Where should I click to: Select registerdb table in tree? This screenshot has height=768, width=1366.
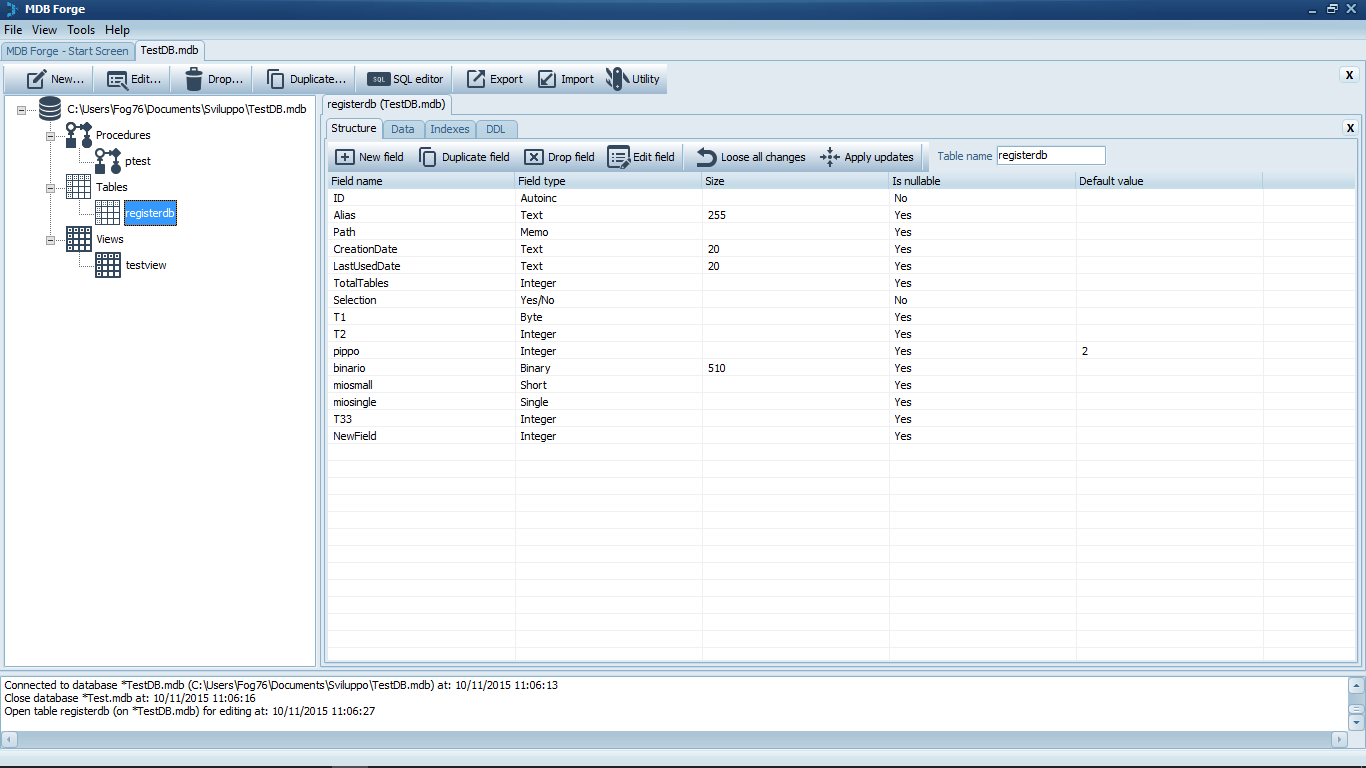[150, 213]
